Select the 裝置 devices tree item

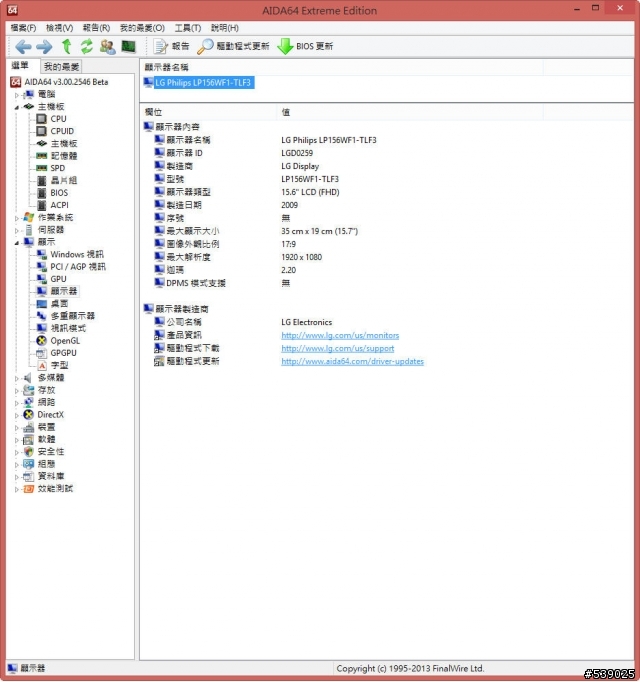click(x=47, y=427)
